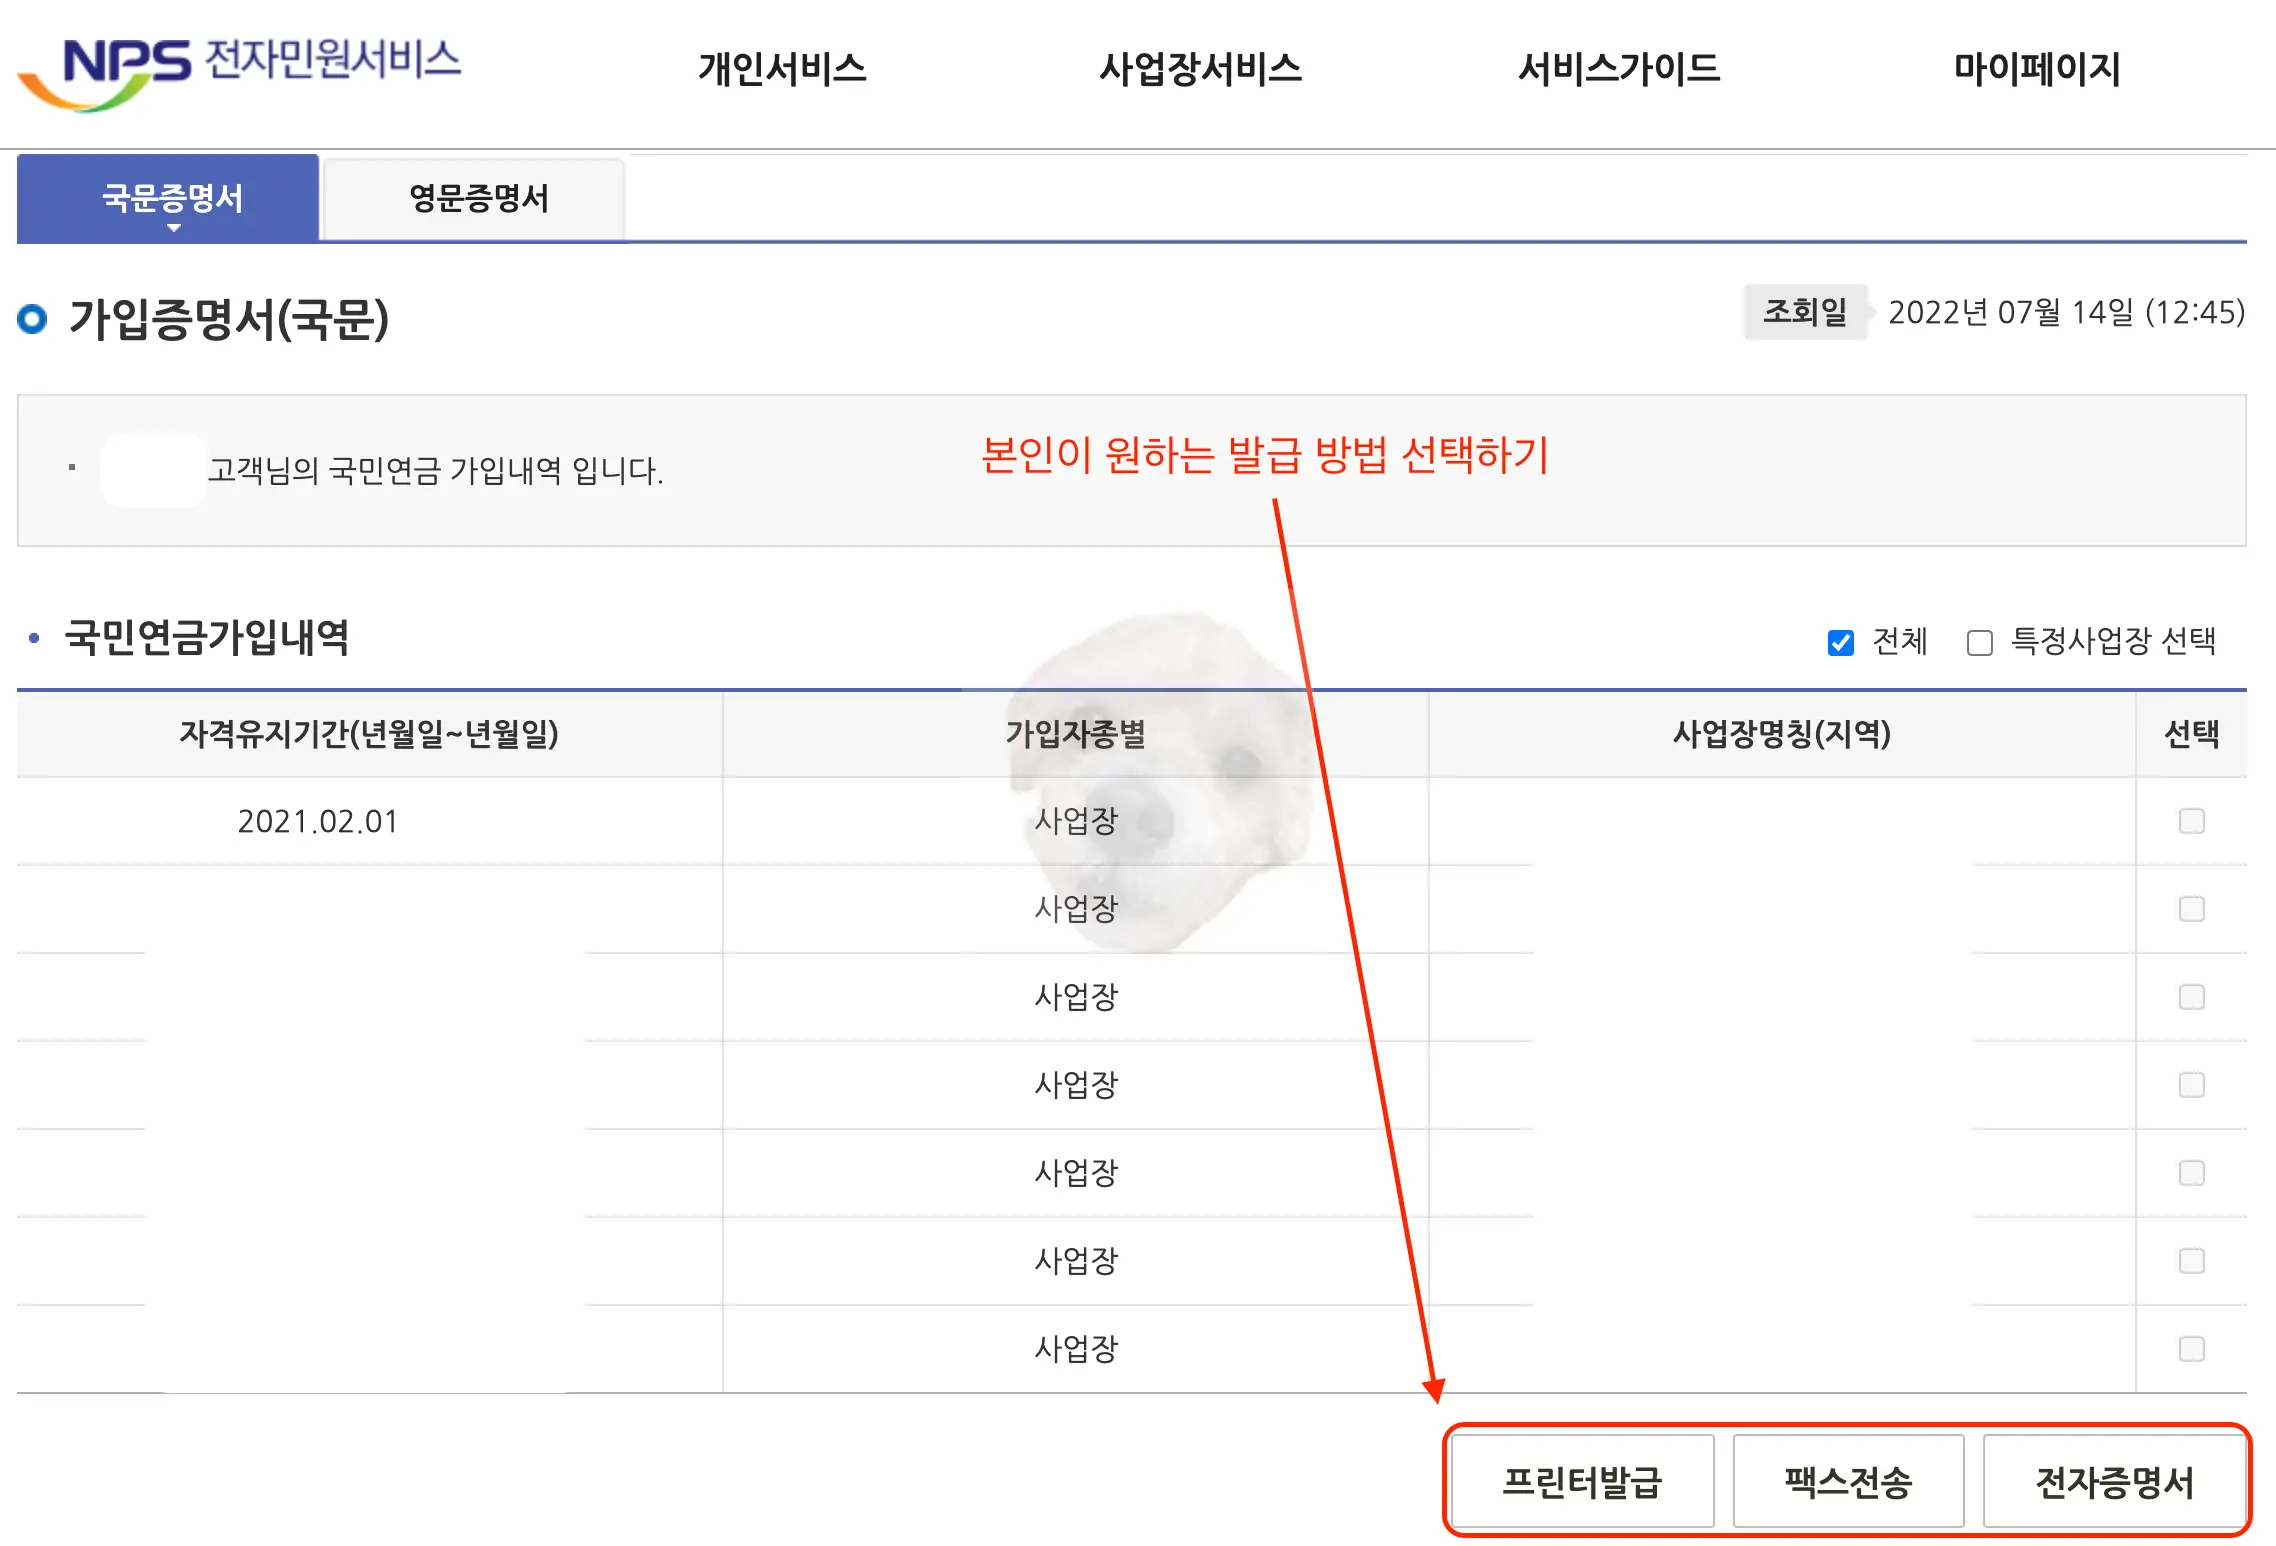Go to 마이페이지
The width and height of the screenshot is (2276, 1546).
click(x=2036, y=69)
